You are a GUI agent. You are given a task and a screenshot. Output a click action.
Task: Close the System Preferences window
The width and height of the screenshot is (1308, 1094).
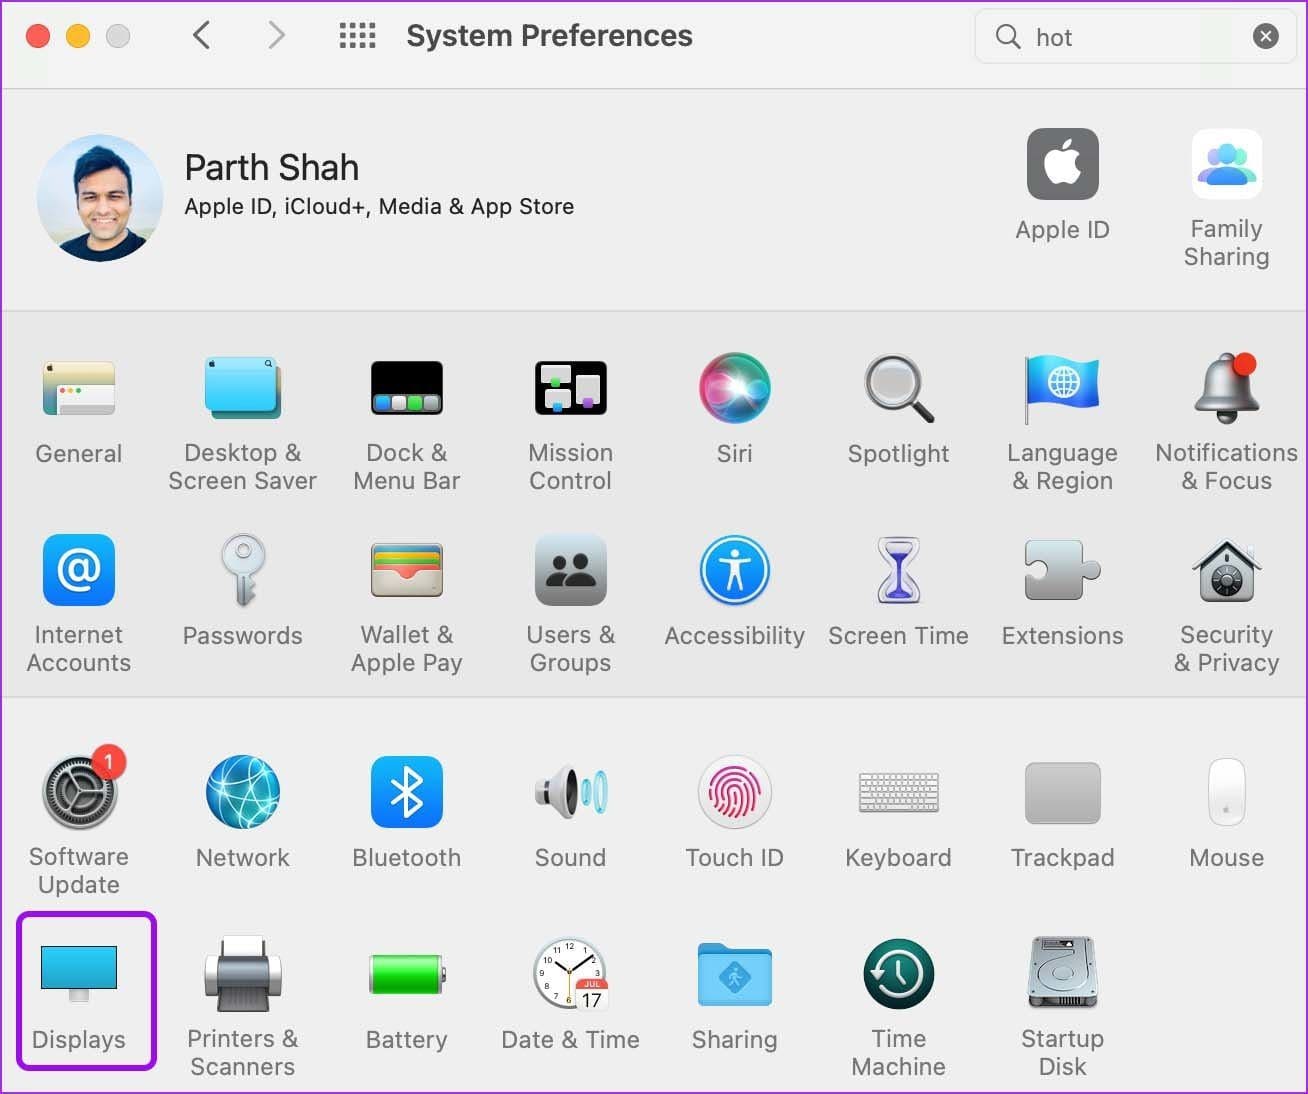[38, 37]
